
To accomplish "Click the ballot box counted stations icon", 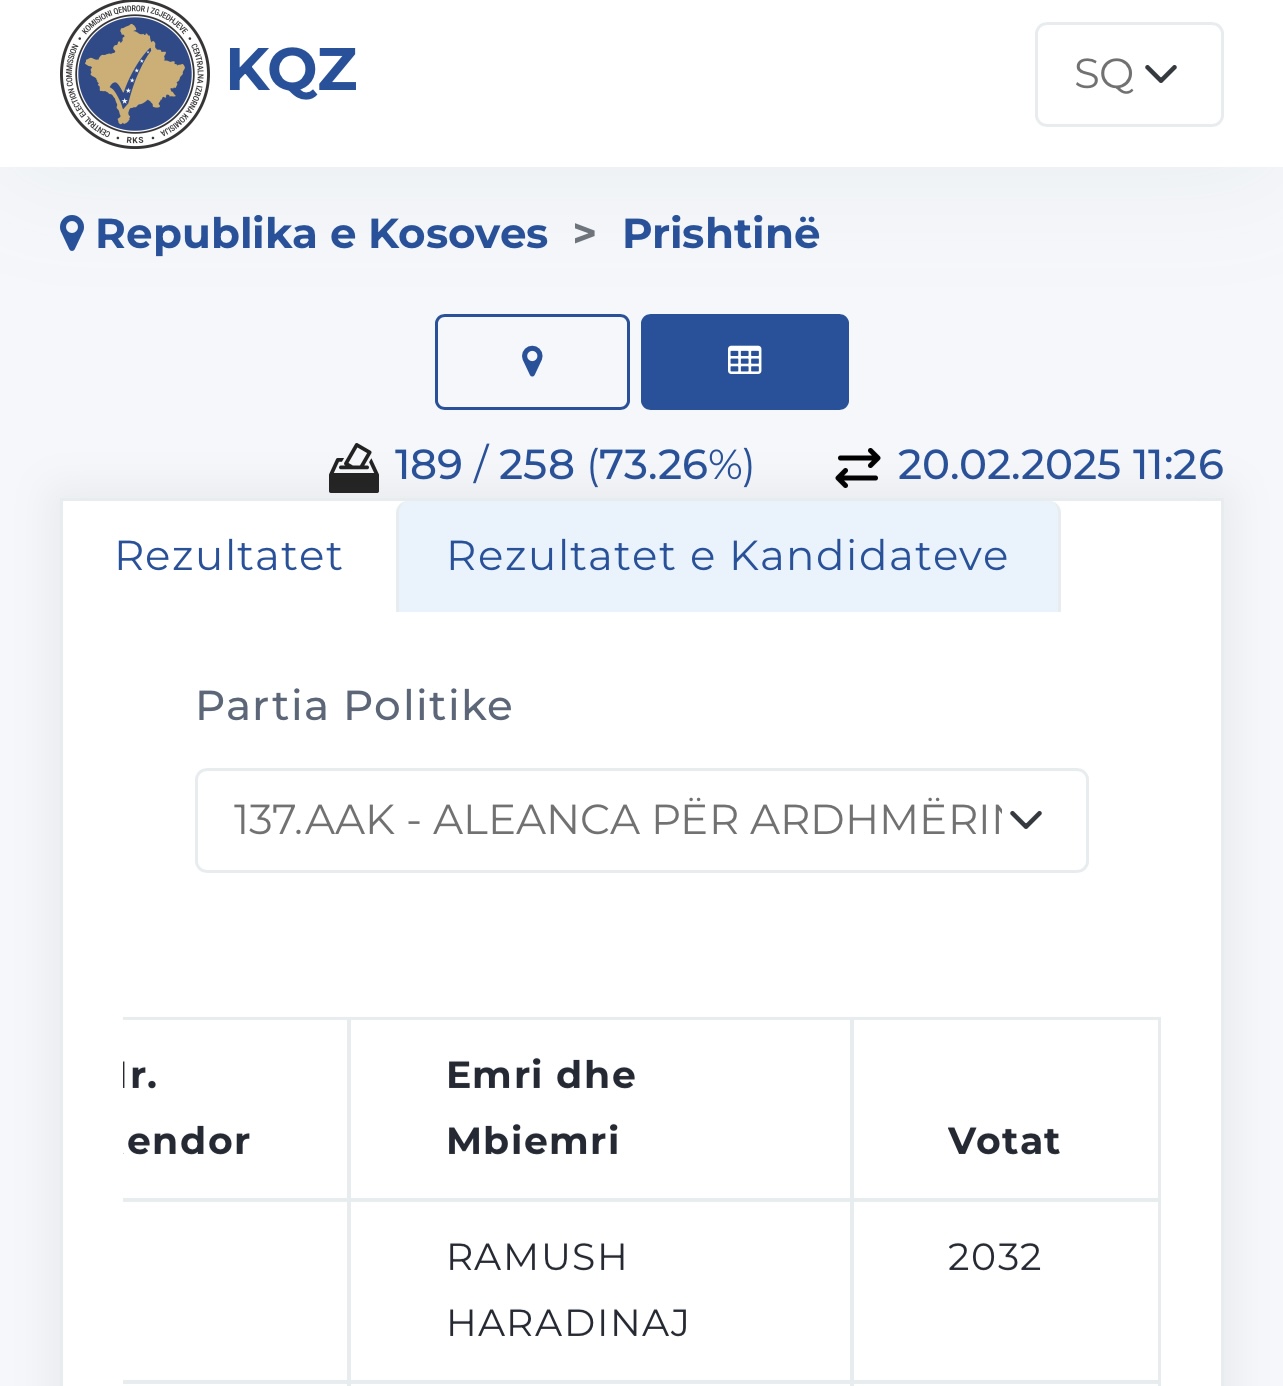I will [x=354, y=468].
